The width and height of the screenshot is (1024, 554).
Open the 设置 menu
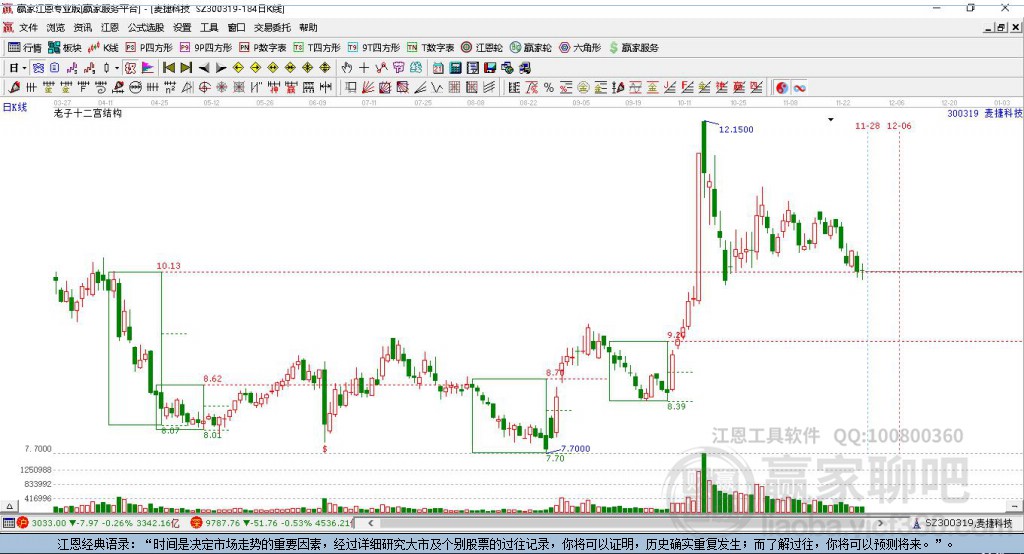(x=182, y=27)
